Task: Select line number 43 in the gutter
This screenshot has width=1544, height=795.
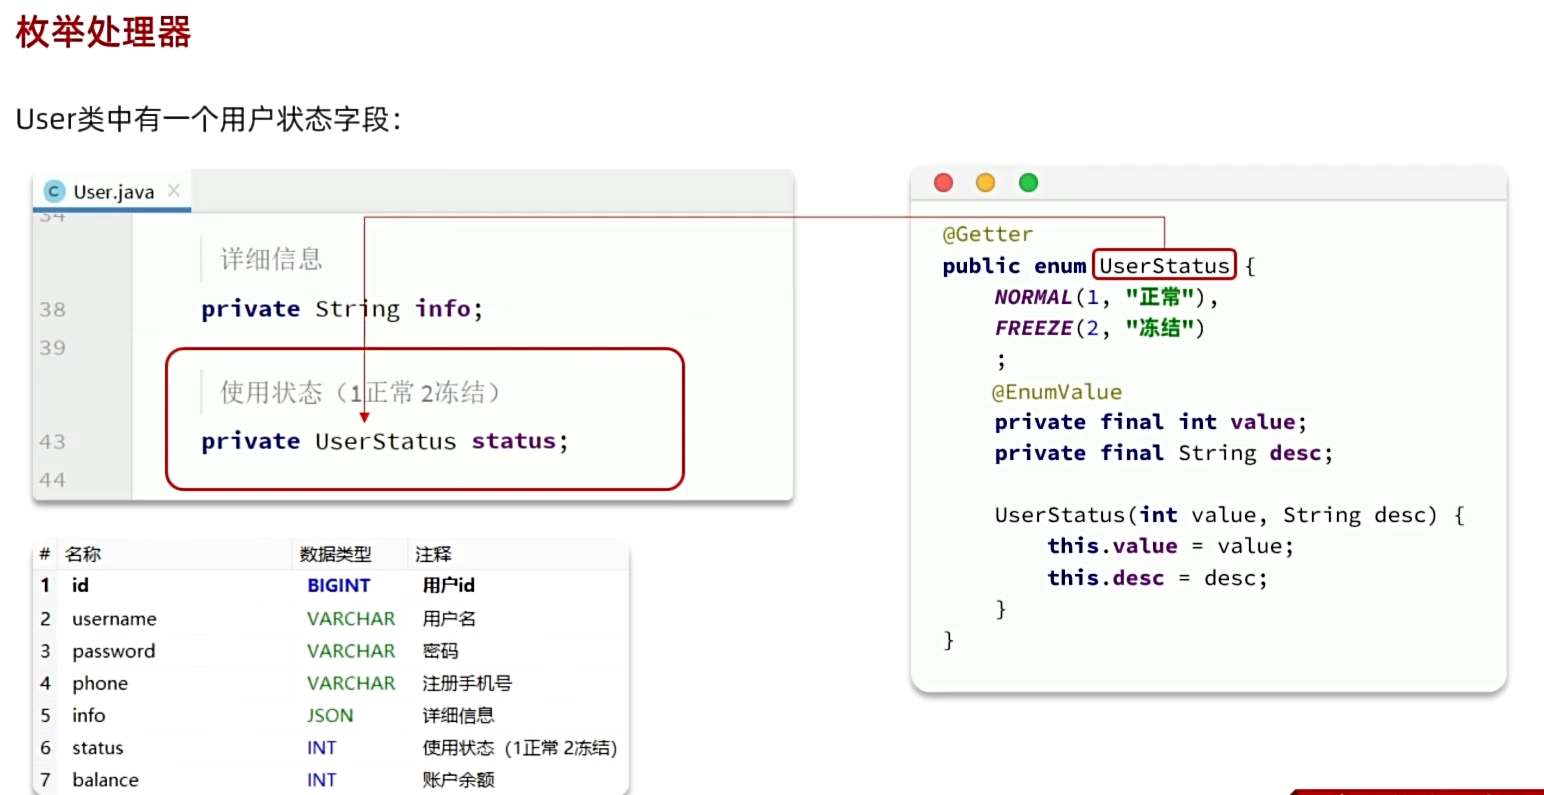Action: (x=53, y=442)
